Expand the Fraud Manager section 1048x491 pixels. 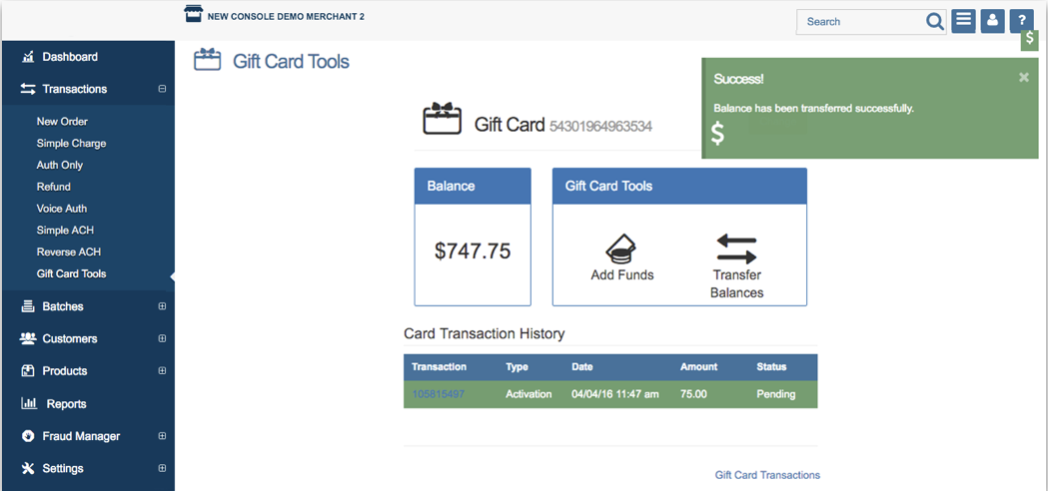(x=162, y=436)
